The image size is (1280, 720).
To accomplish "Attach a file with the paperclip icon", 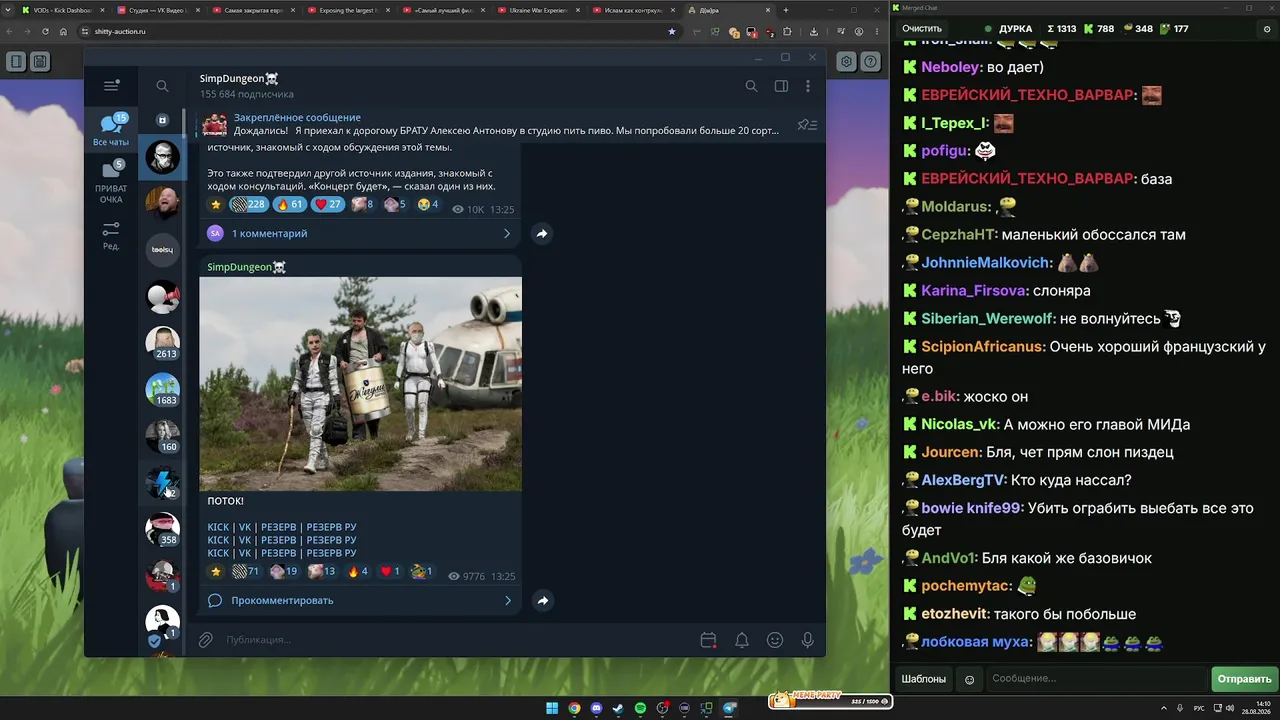I will coord(206,640).
